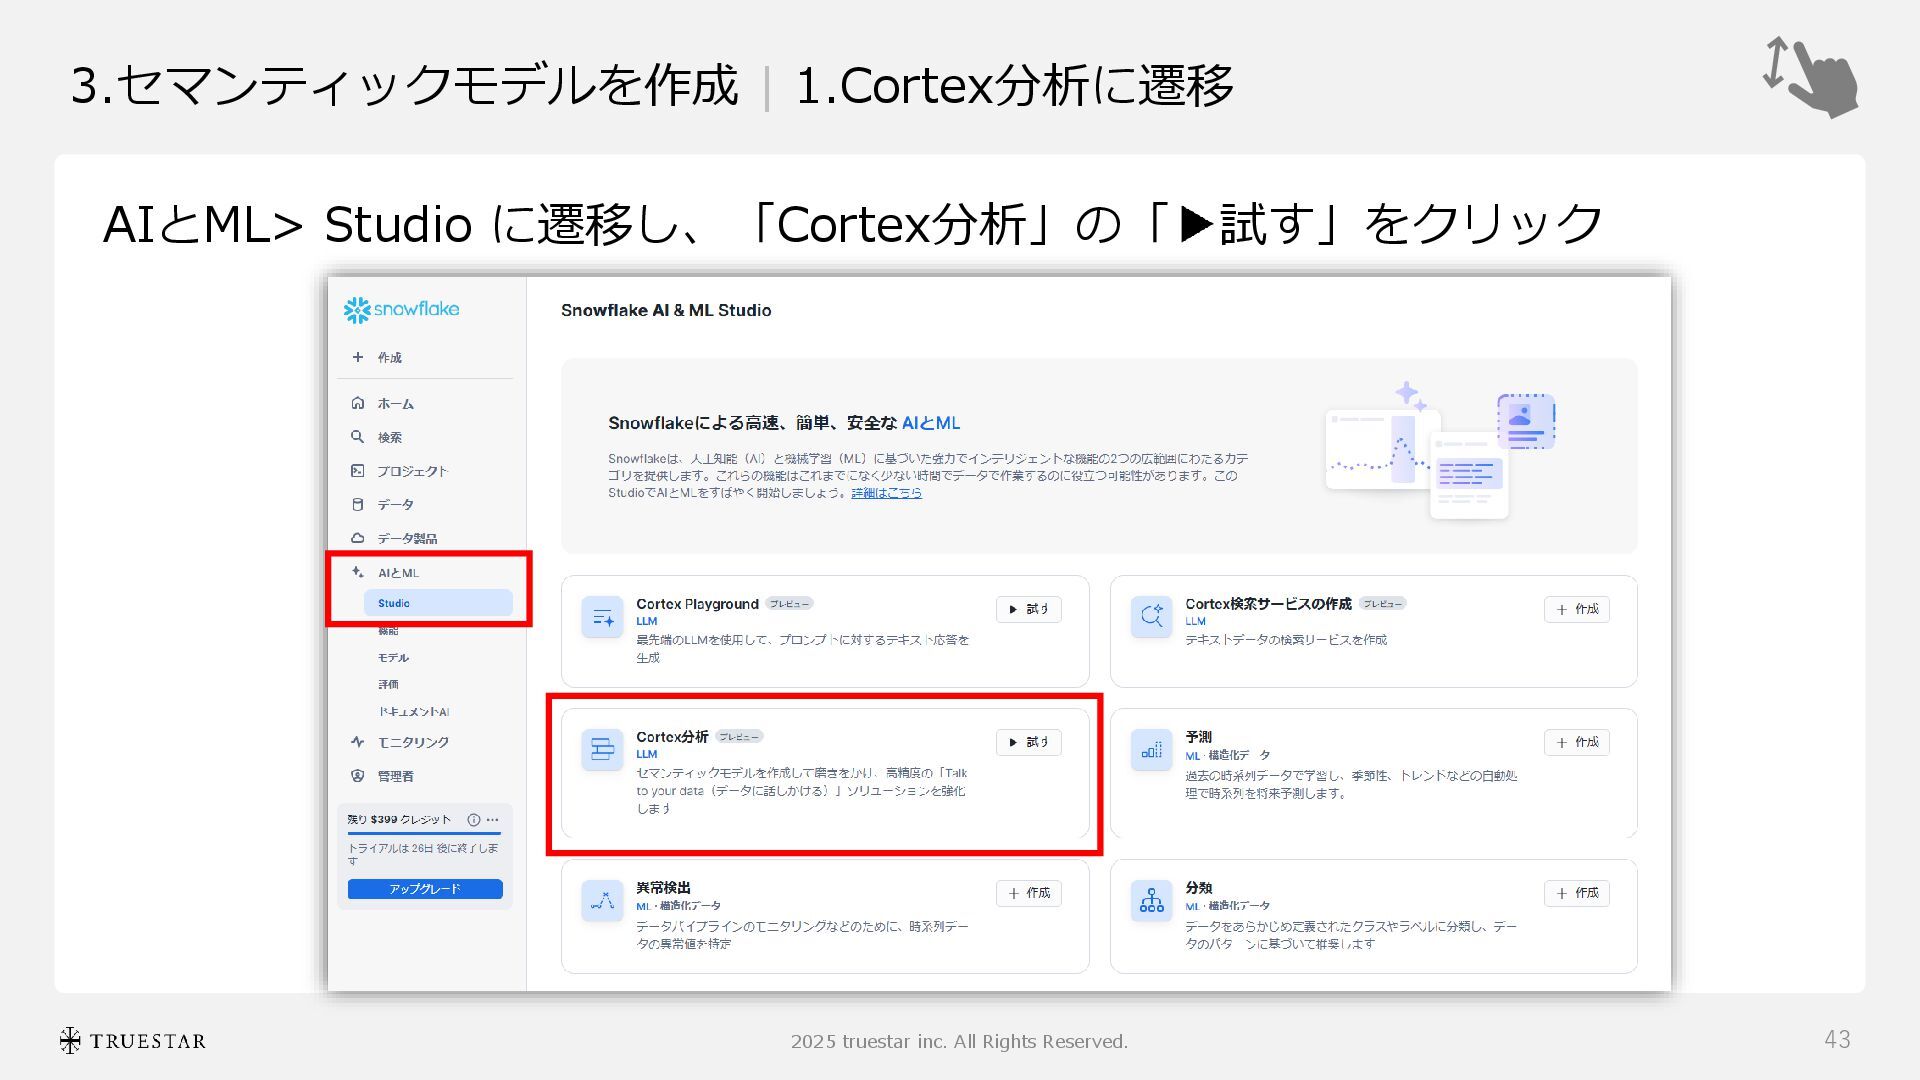Click the slide page number 43

[x=1837, y=1040]
